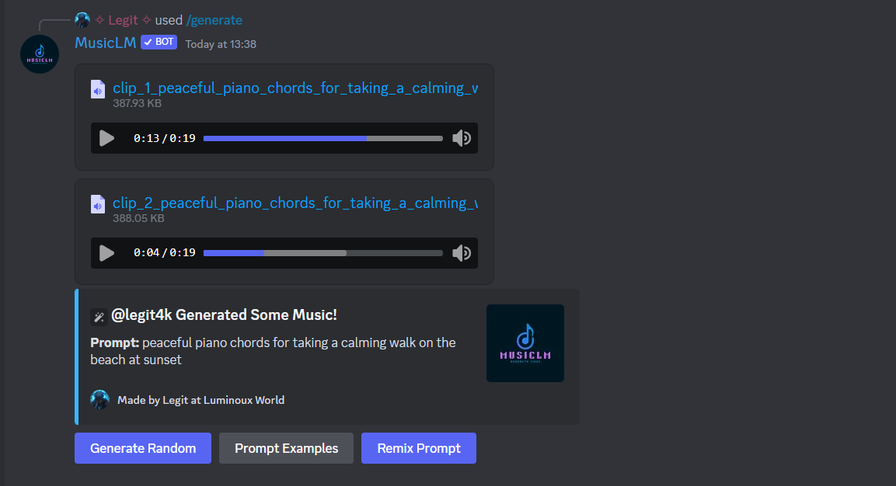The width and height of the screenshot is (896, 486).
Task: Click the Today at 13:38 timestamp
Action: pos(221,44)
